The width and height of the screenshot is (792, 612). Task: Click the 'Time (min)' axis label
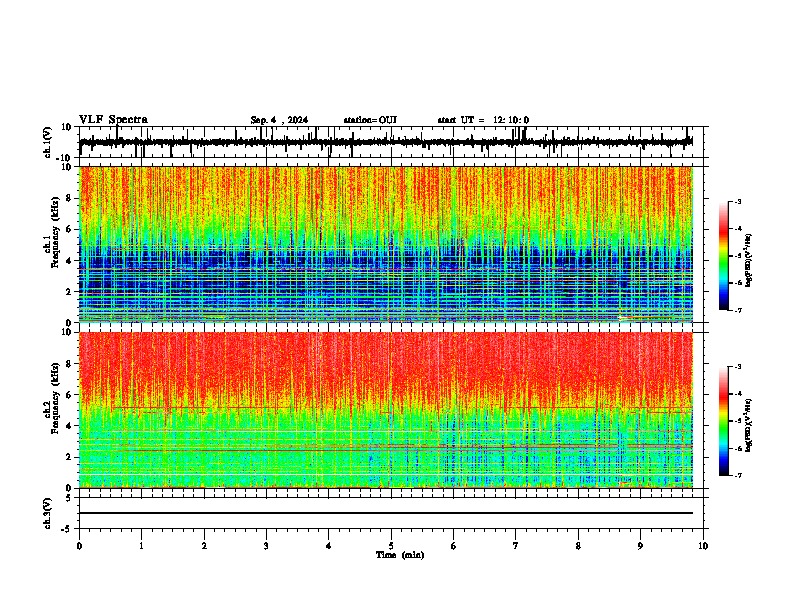pos(400,555)
